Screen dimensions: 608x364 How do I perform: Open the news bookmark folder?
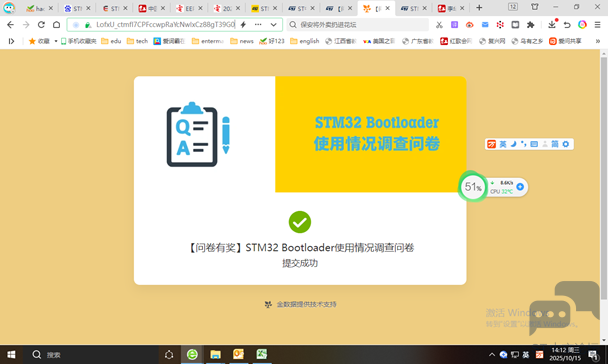pos(242,41)
